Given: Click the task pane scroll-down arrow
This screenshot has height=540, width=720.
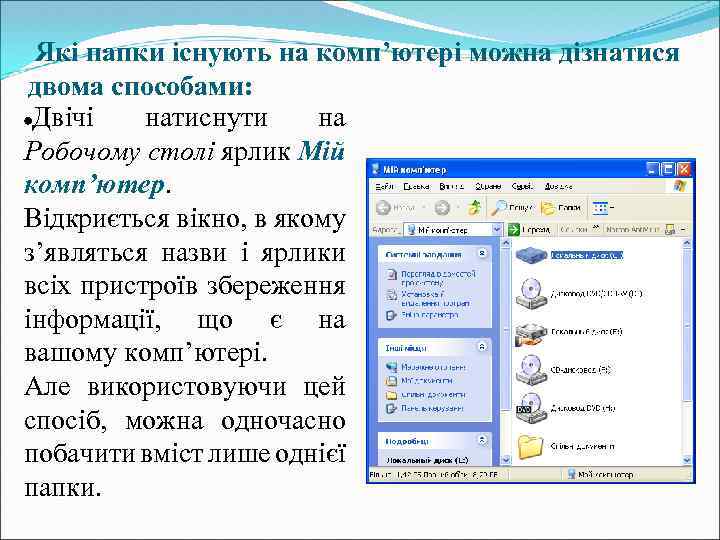Looking at the screenshot, I should (x=506, y=460).
